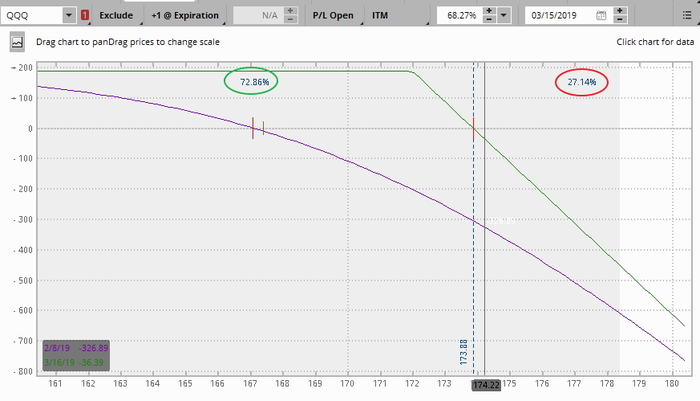Click the 72.86% probability label
700x401 pixels.
pos(254,82)
